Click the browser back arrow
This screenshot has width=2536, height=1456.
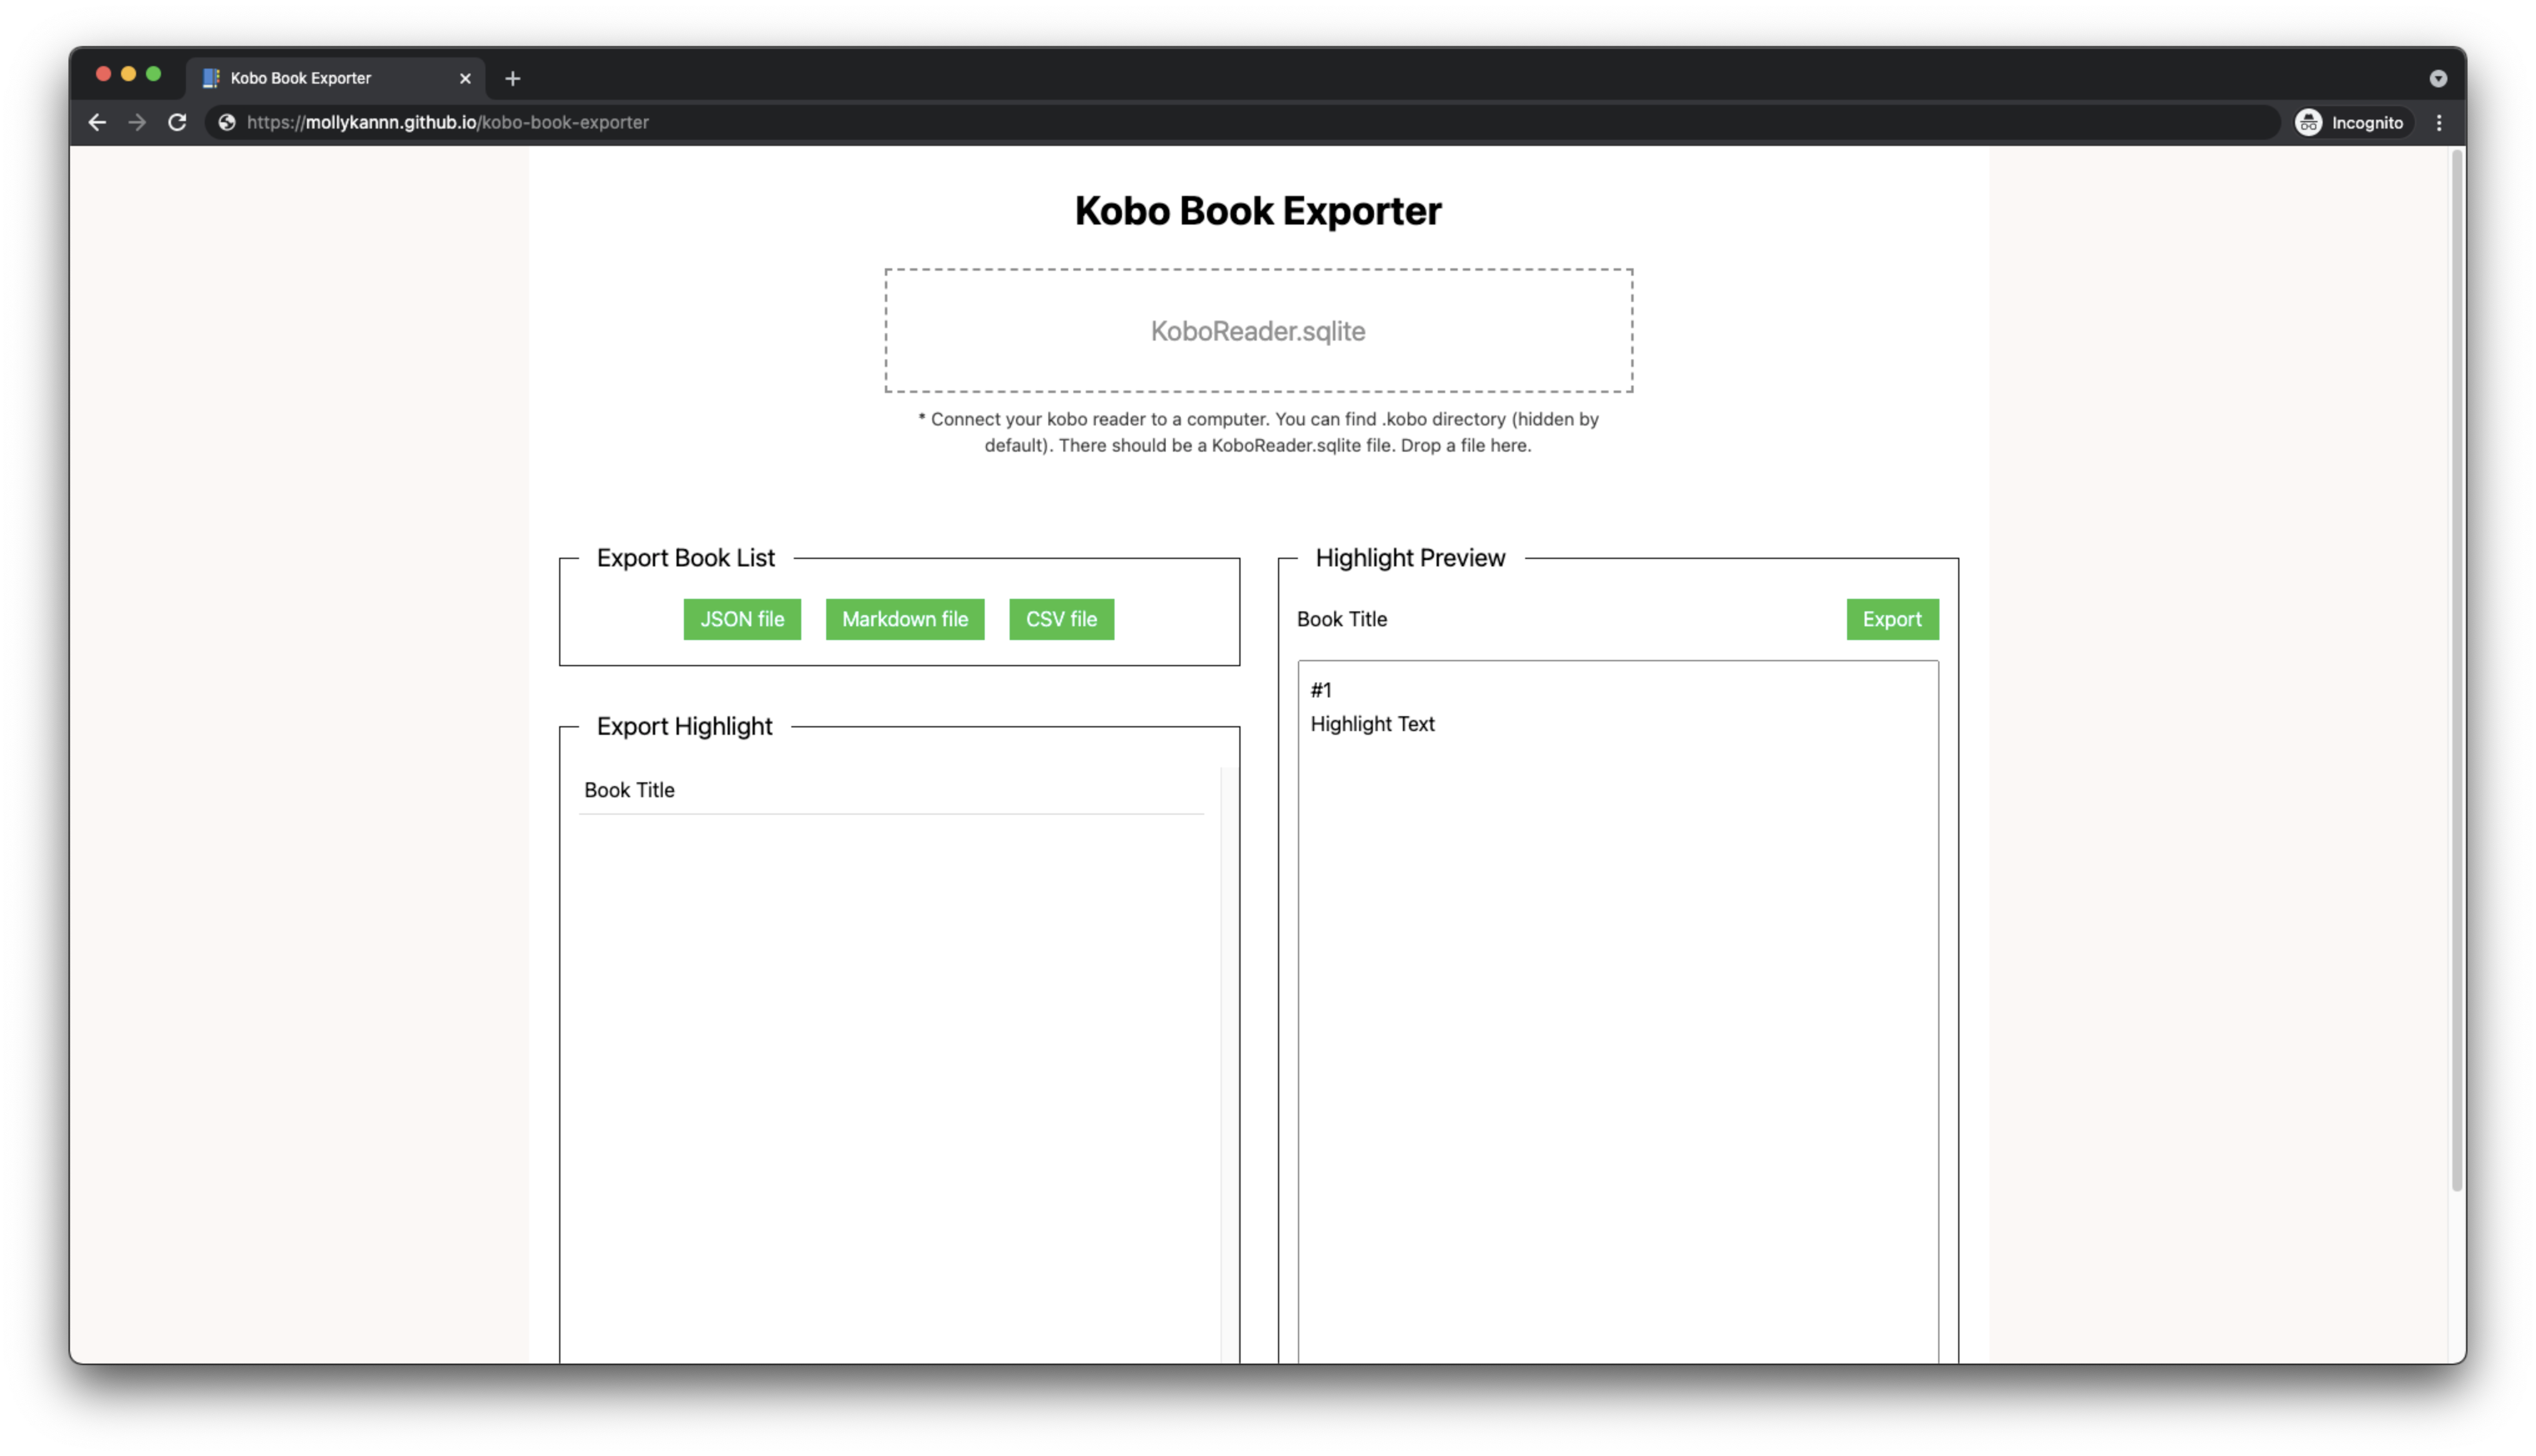(x=97, y=122)
